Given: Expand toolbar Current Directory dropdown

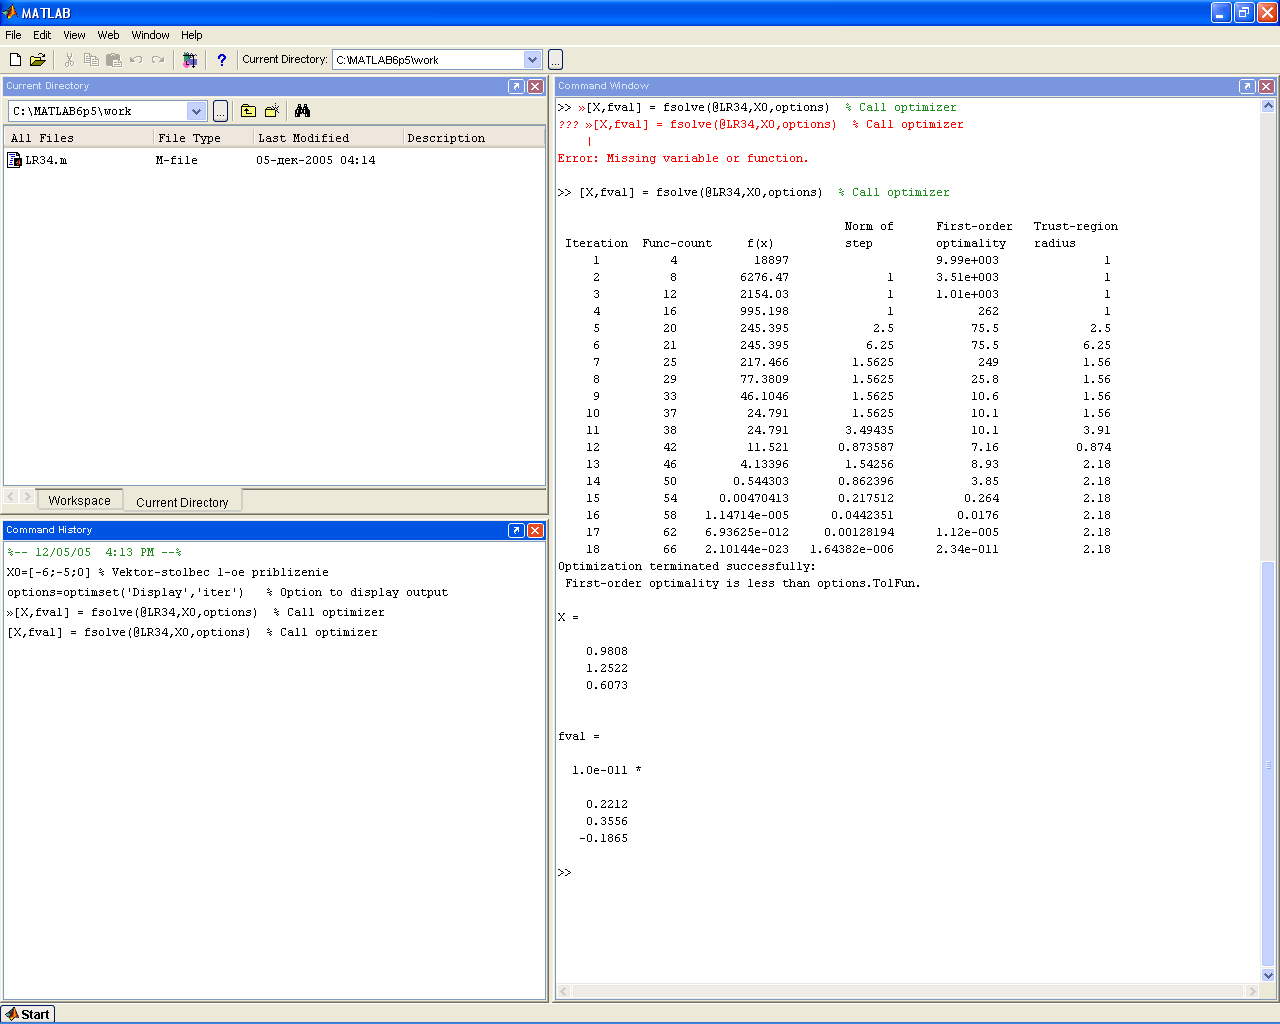Looking at the screenshot, I should pyautogui.click(x=532, y=60).
